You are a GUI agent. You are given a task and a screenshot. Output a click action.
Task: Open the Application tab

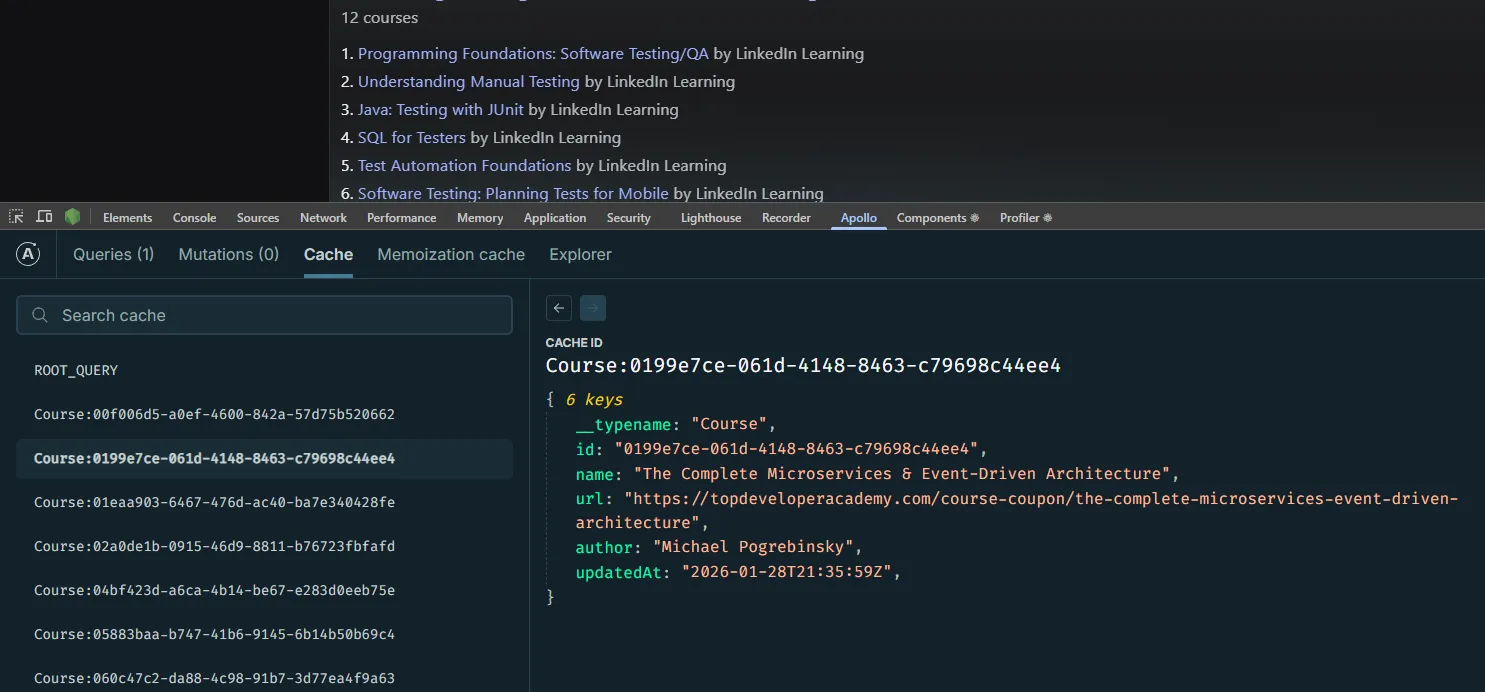(555, 218)
